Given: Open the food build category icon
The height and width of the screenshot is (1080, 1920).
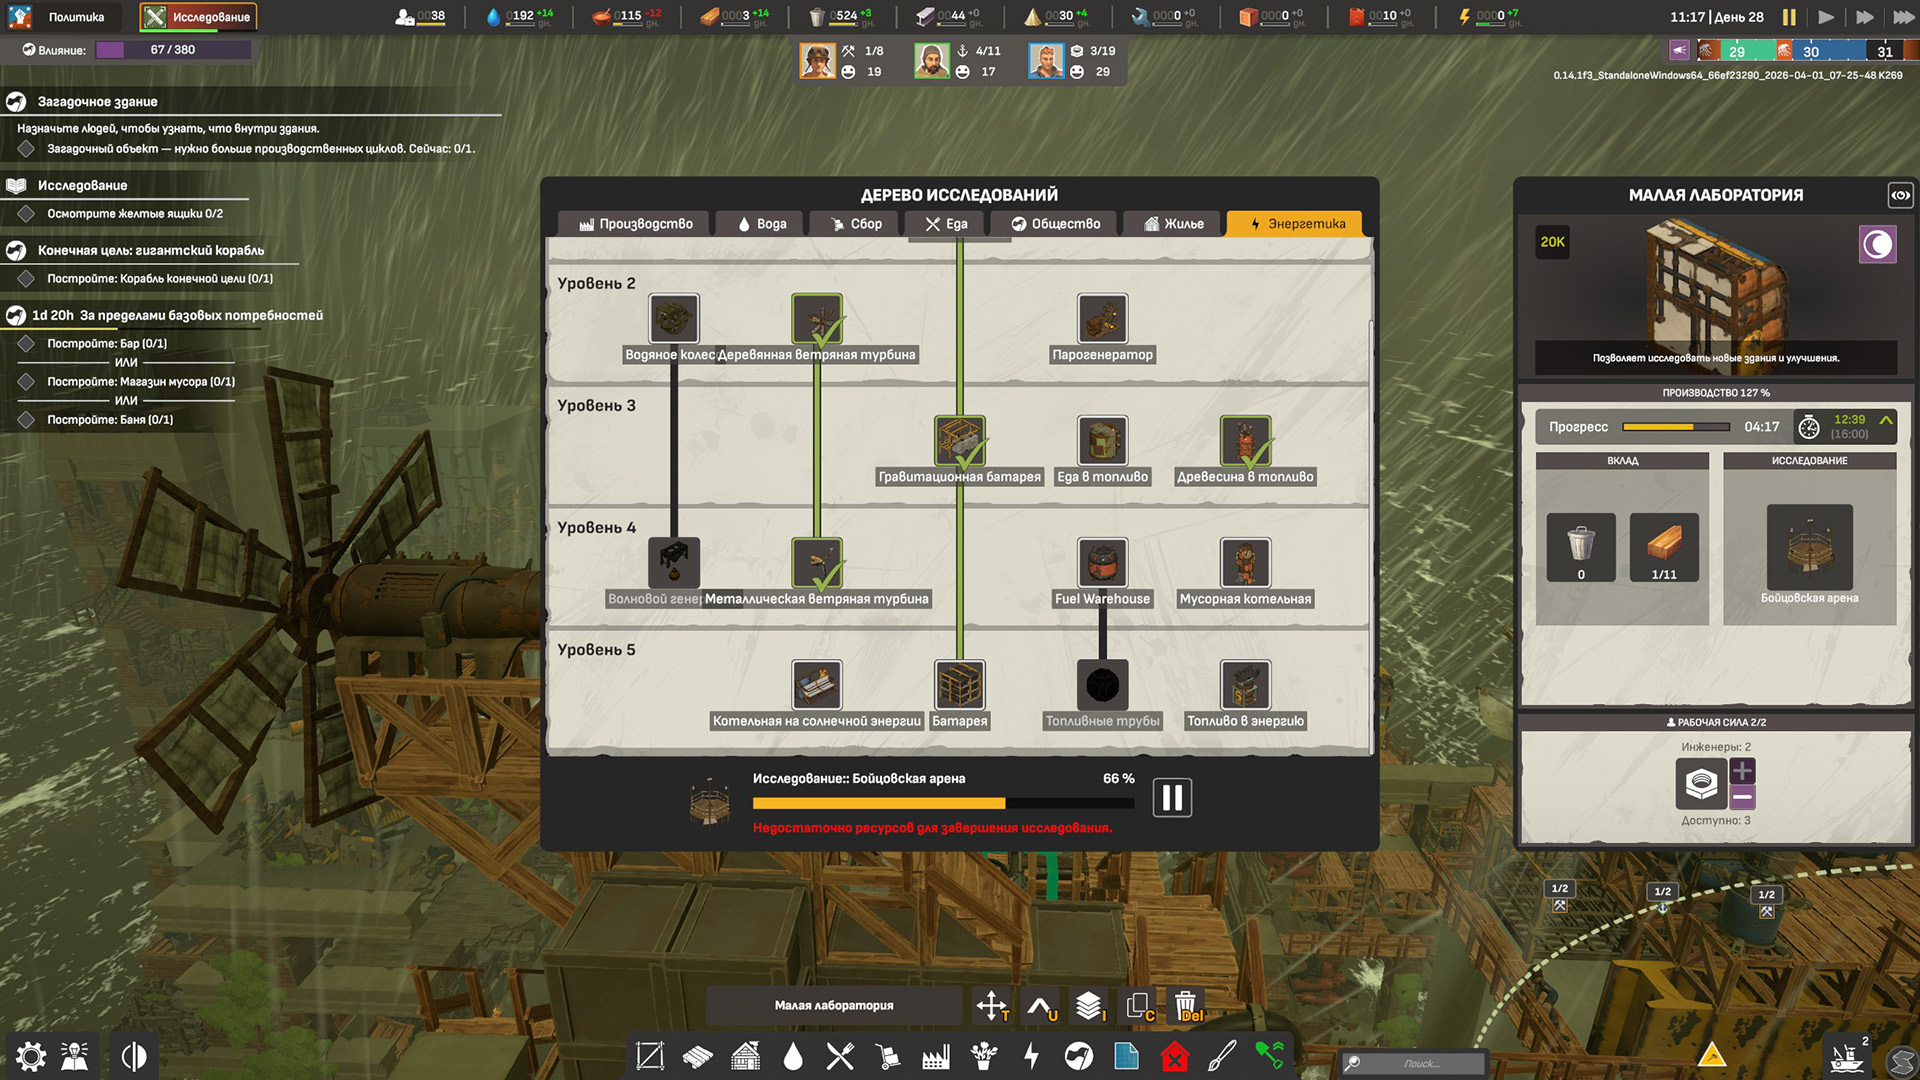Looking at the screenshot, I should (x=840, y=1056).
